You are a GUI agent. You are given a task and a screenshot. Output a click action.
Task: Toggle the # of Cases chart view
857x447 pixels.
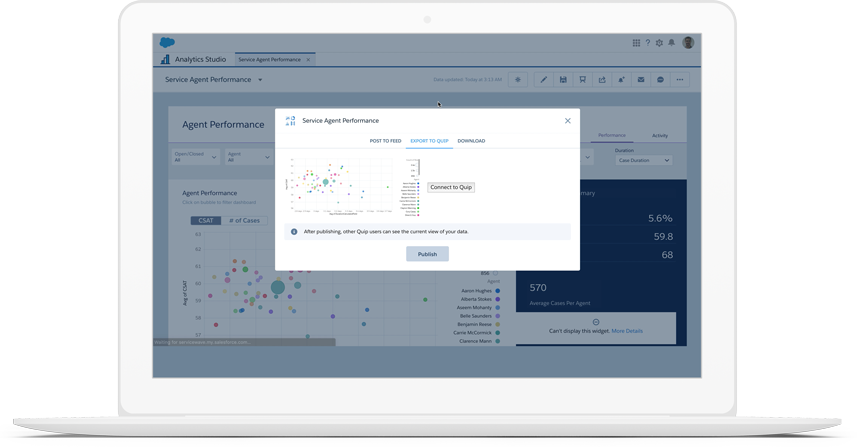click(244, 221)
